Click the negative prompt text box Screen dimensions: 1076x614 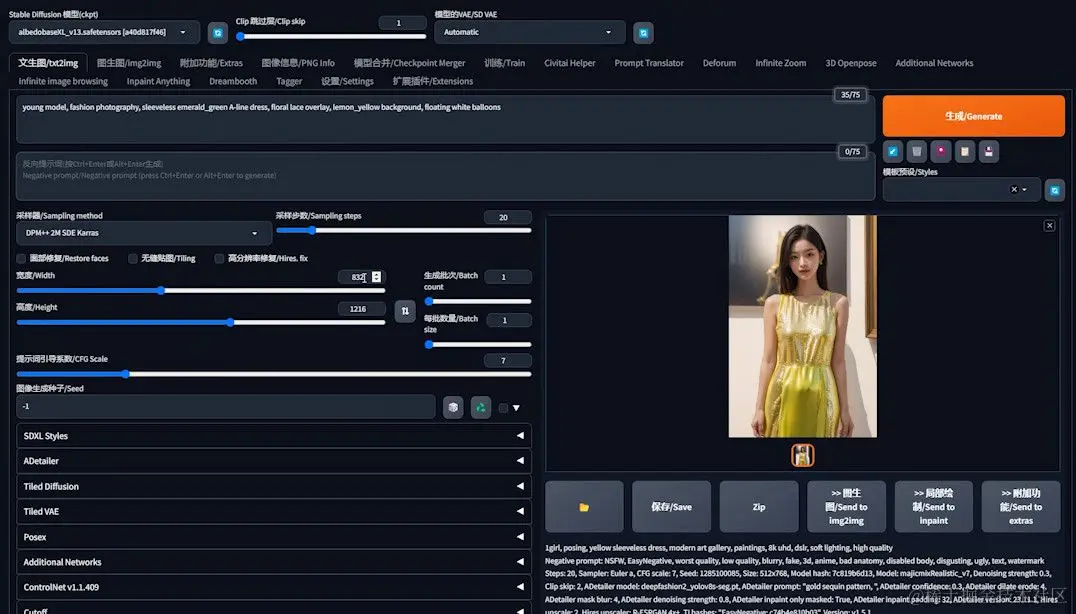pyautogui.click(x=445, y=176)
